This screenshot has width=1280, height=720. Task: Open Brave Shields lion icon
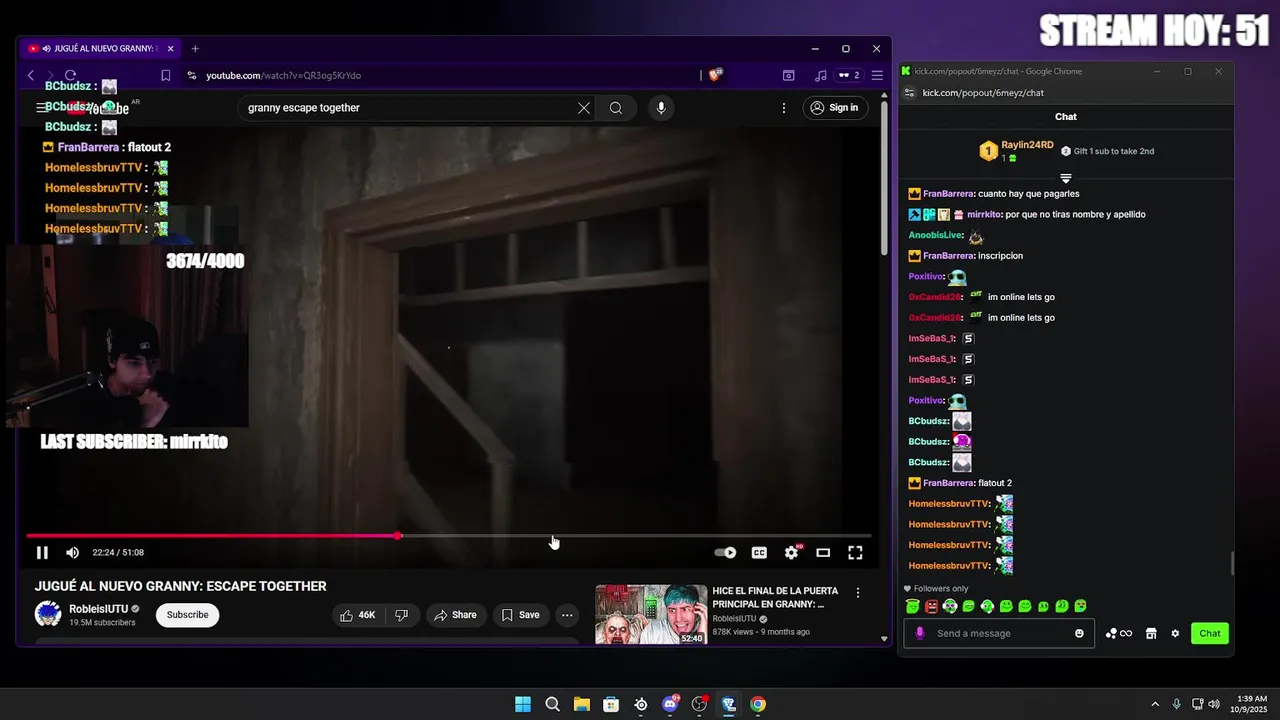pyautogui.click(x=715, y=75)
